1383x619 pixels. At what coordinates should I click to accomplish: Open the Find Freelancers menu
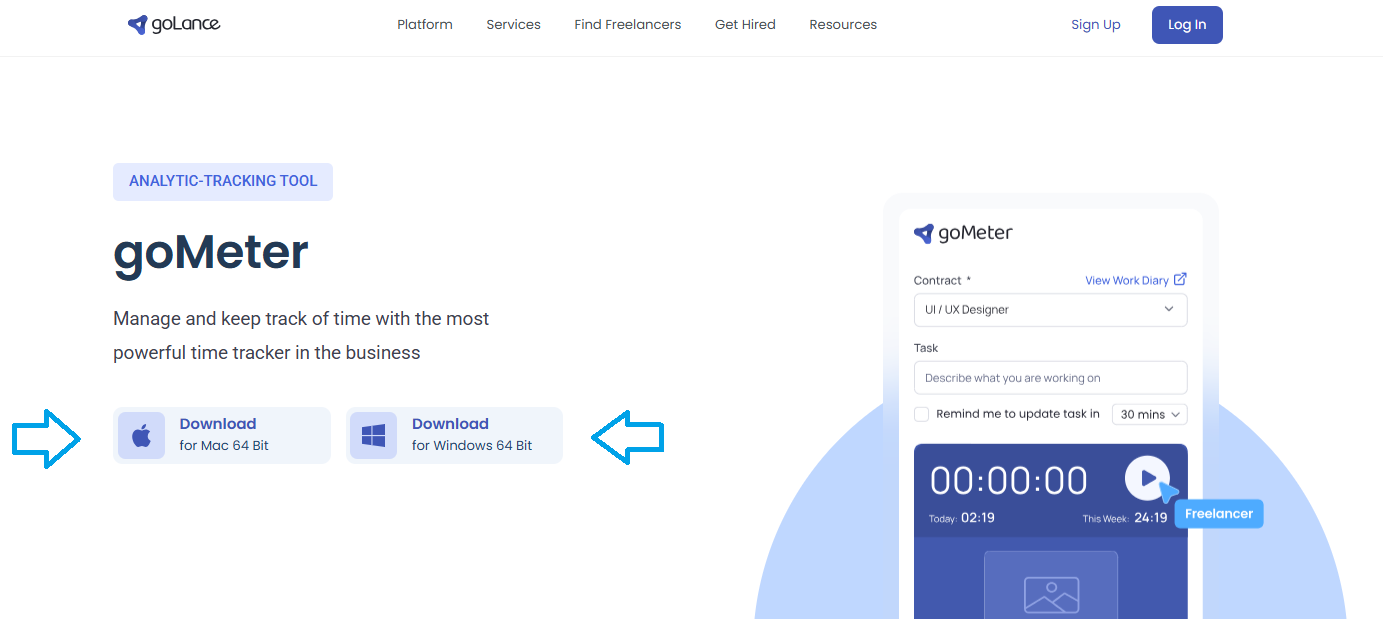[x=628, y=25]
